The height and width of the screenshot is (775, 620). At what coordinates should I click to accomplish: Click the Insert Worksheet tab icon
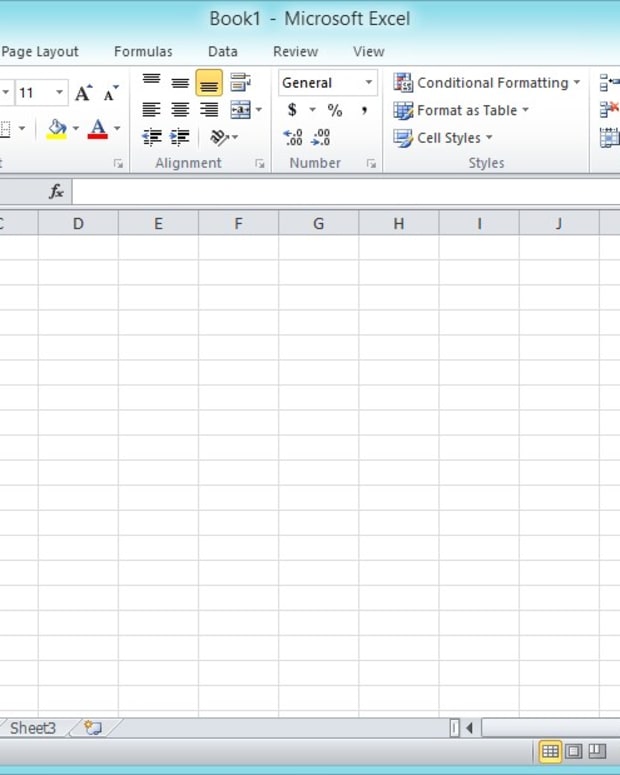point(93,728)
